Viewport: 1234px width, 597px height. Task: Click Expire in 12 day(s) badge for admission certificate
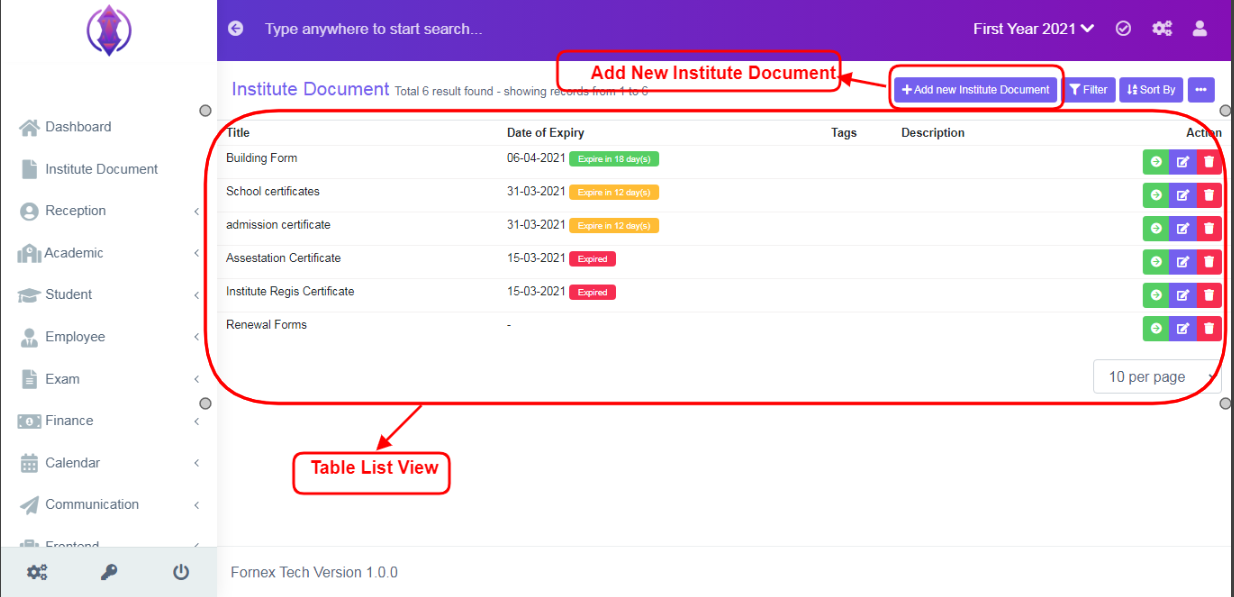click(x=614, y=225)
